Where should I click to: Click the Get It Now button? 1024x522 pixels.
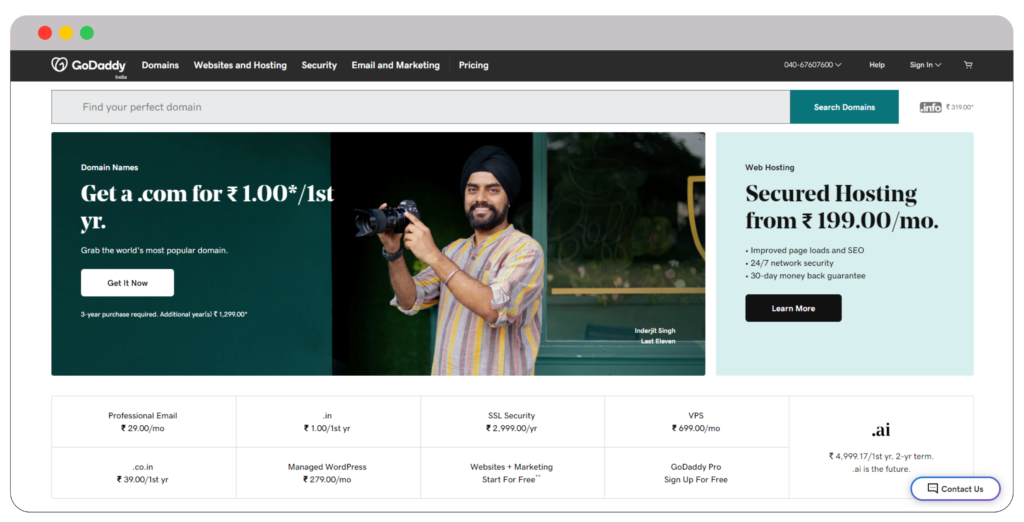click(x=127, y=283)
